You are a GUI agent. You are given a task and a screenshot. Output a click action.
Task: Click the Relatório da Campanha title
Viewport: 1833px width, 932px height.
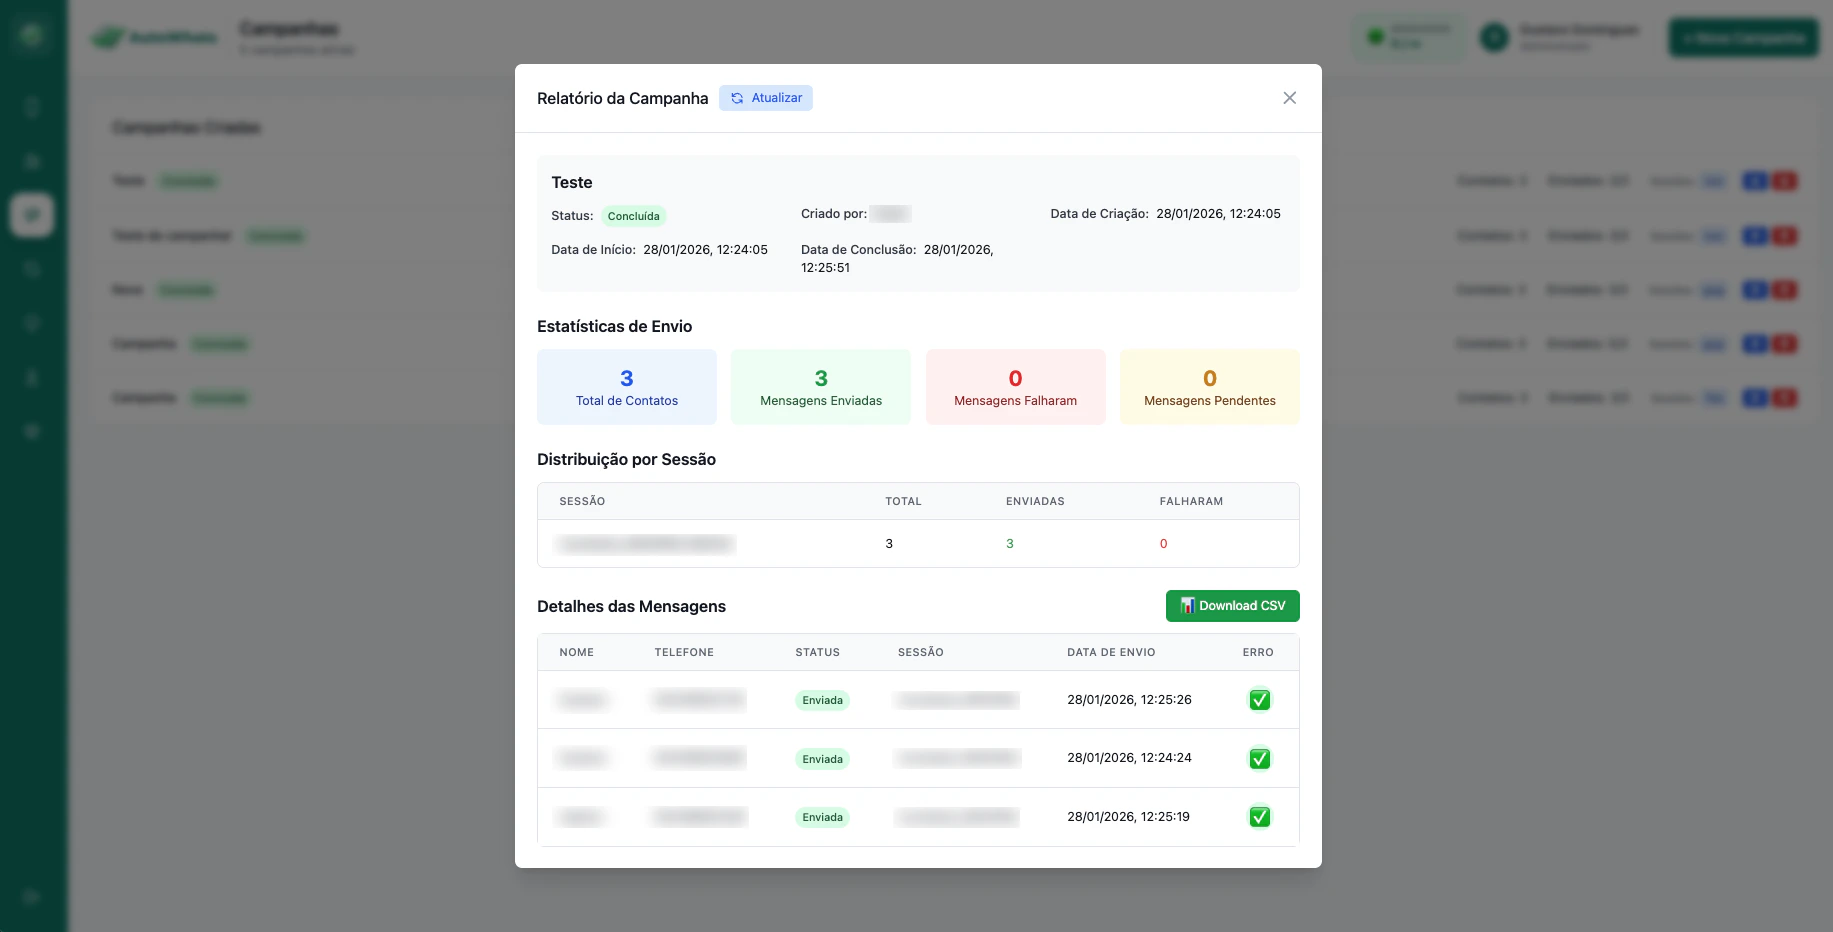(x=622, y=98)
